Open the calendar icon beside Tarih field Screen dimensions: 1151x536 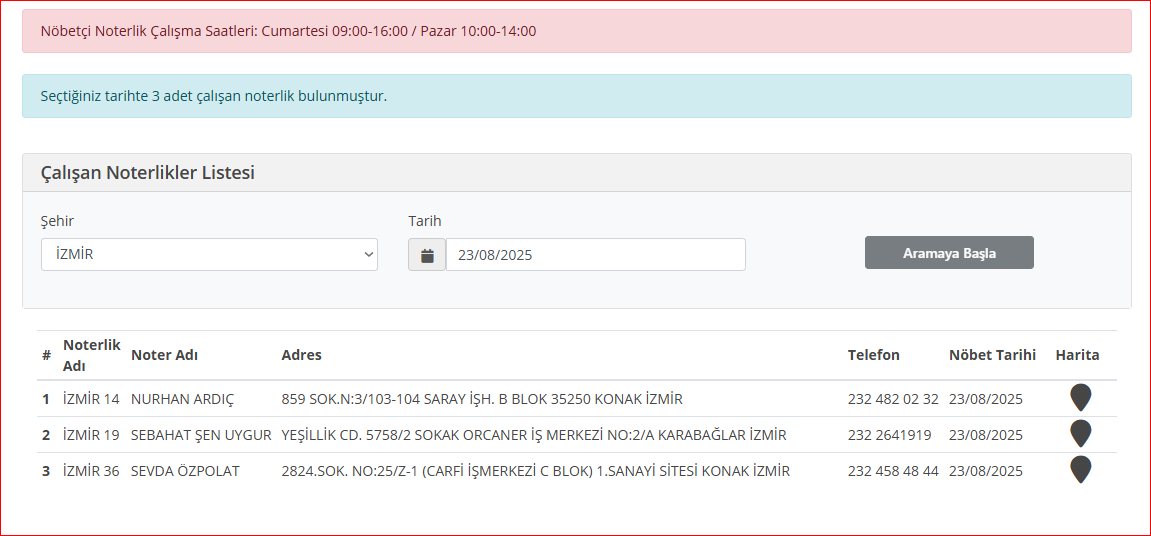click(427, 255)
